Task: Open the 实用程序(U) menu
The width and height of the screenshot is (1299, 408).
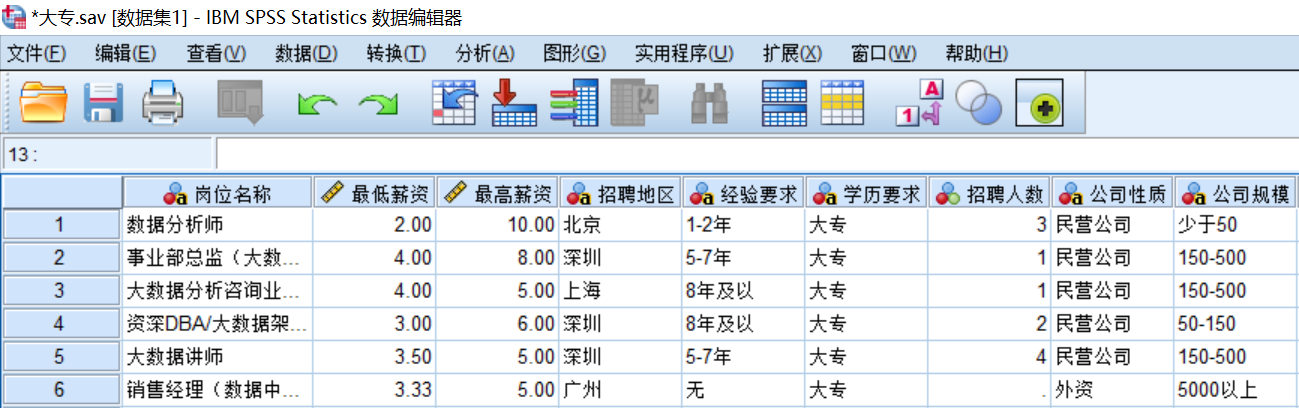Action: pyautogui.click(x=684, y=53)
